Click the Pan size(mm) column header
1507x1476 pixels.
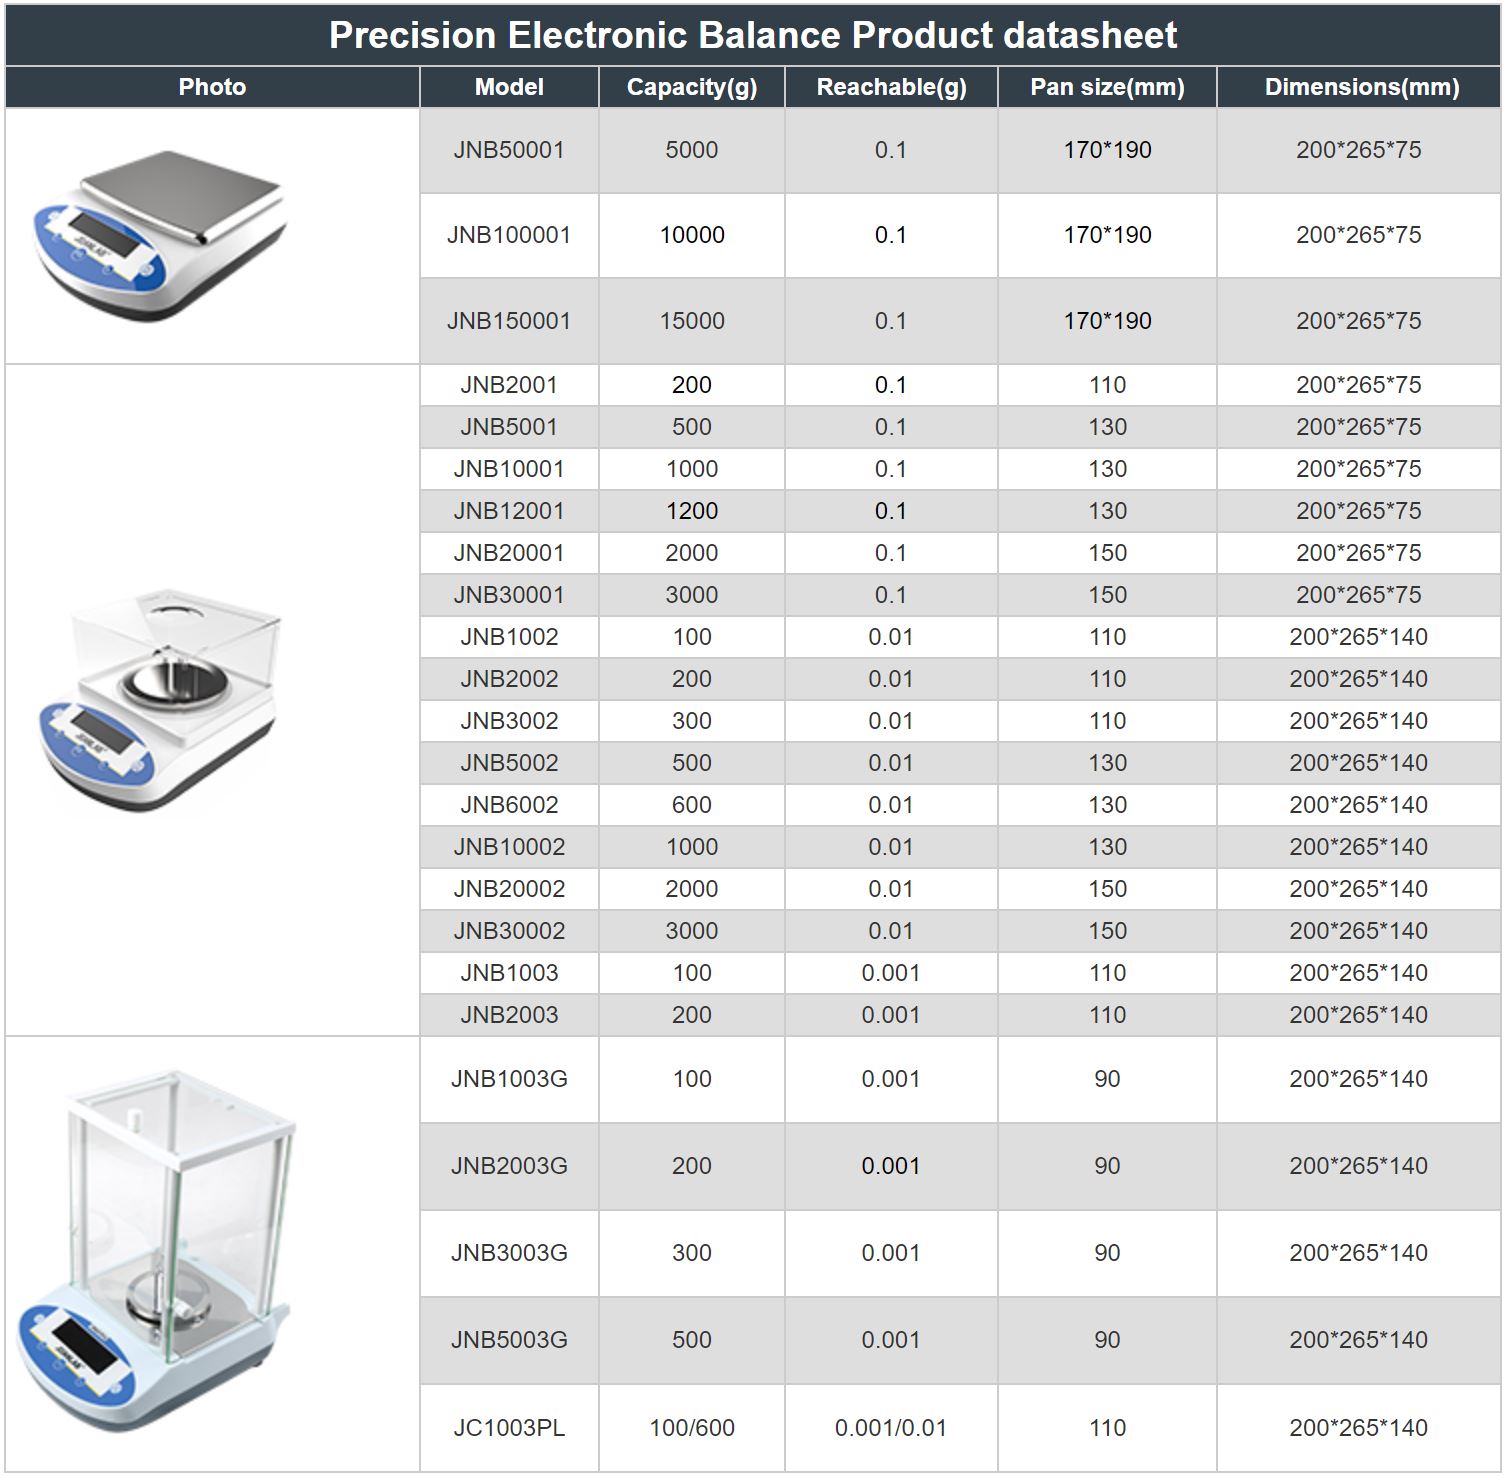[x=1106, y=87]
